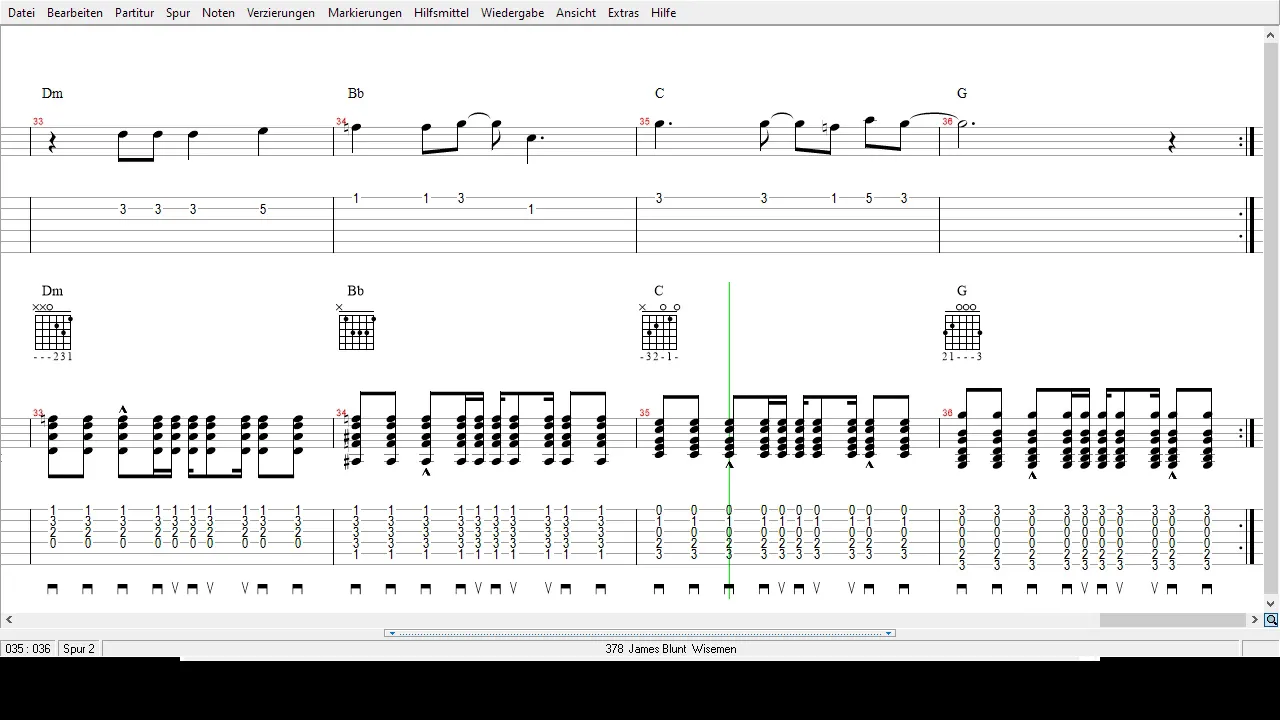Click the magnifier zoom icon beside the scrollbar

coord(1271,620)
